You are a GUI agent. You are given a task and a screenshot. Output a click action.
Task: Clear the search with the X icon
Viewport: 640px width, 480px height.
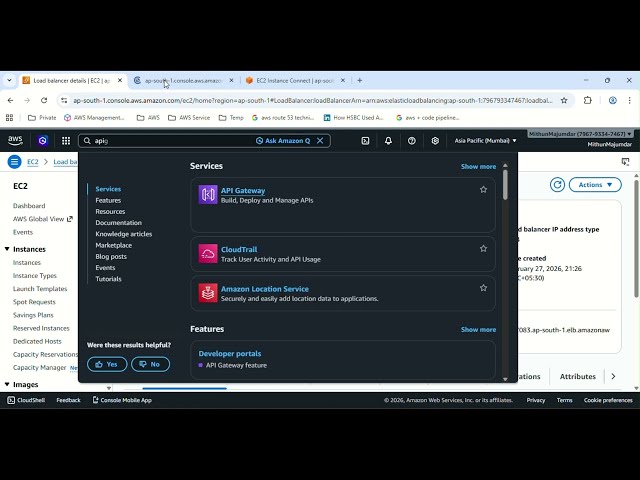tap(320, 140)
